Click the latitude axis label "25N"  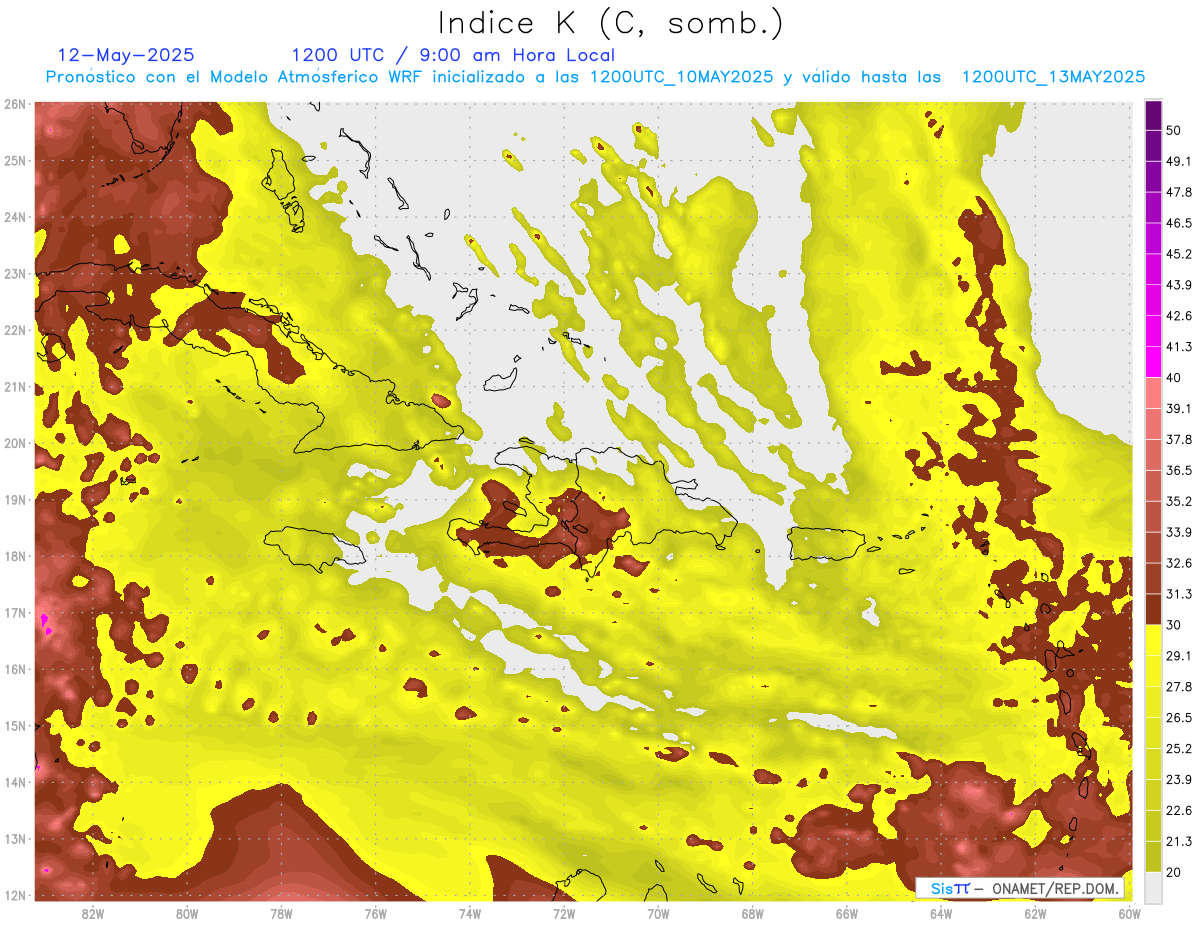click(15, 160)
